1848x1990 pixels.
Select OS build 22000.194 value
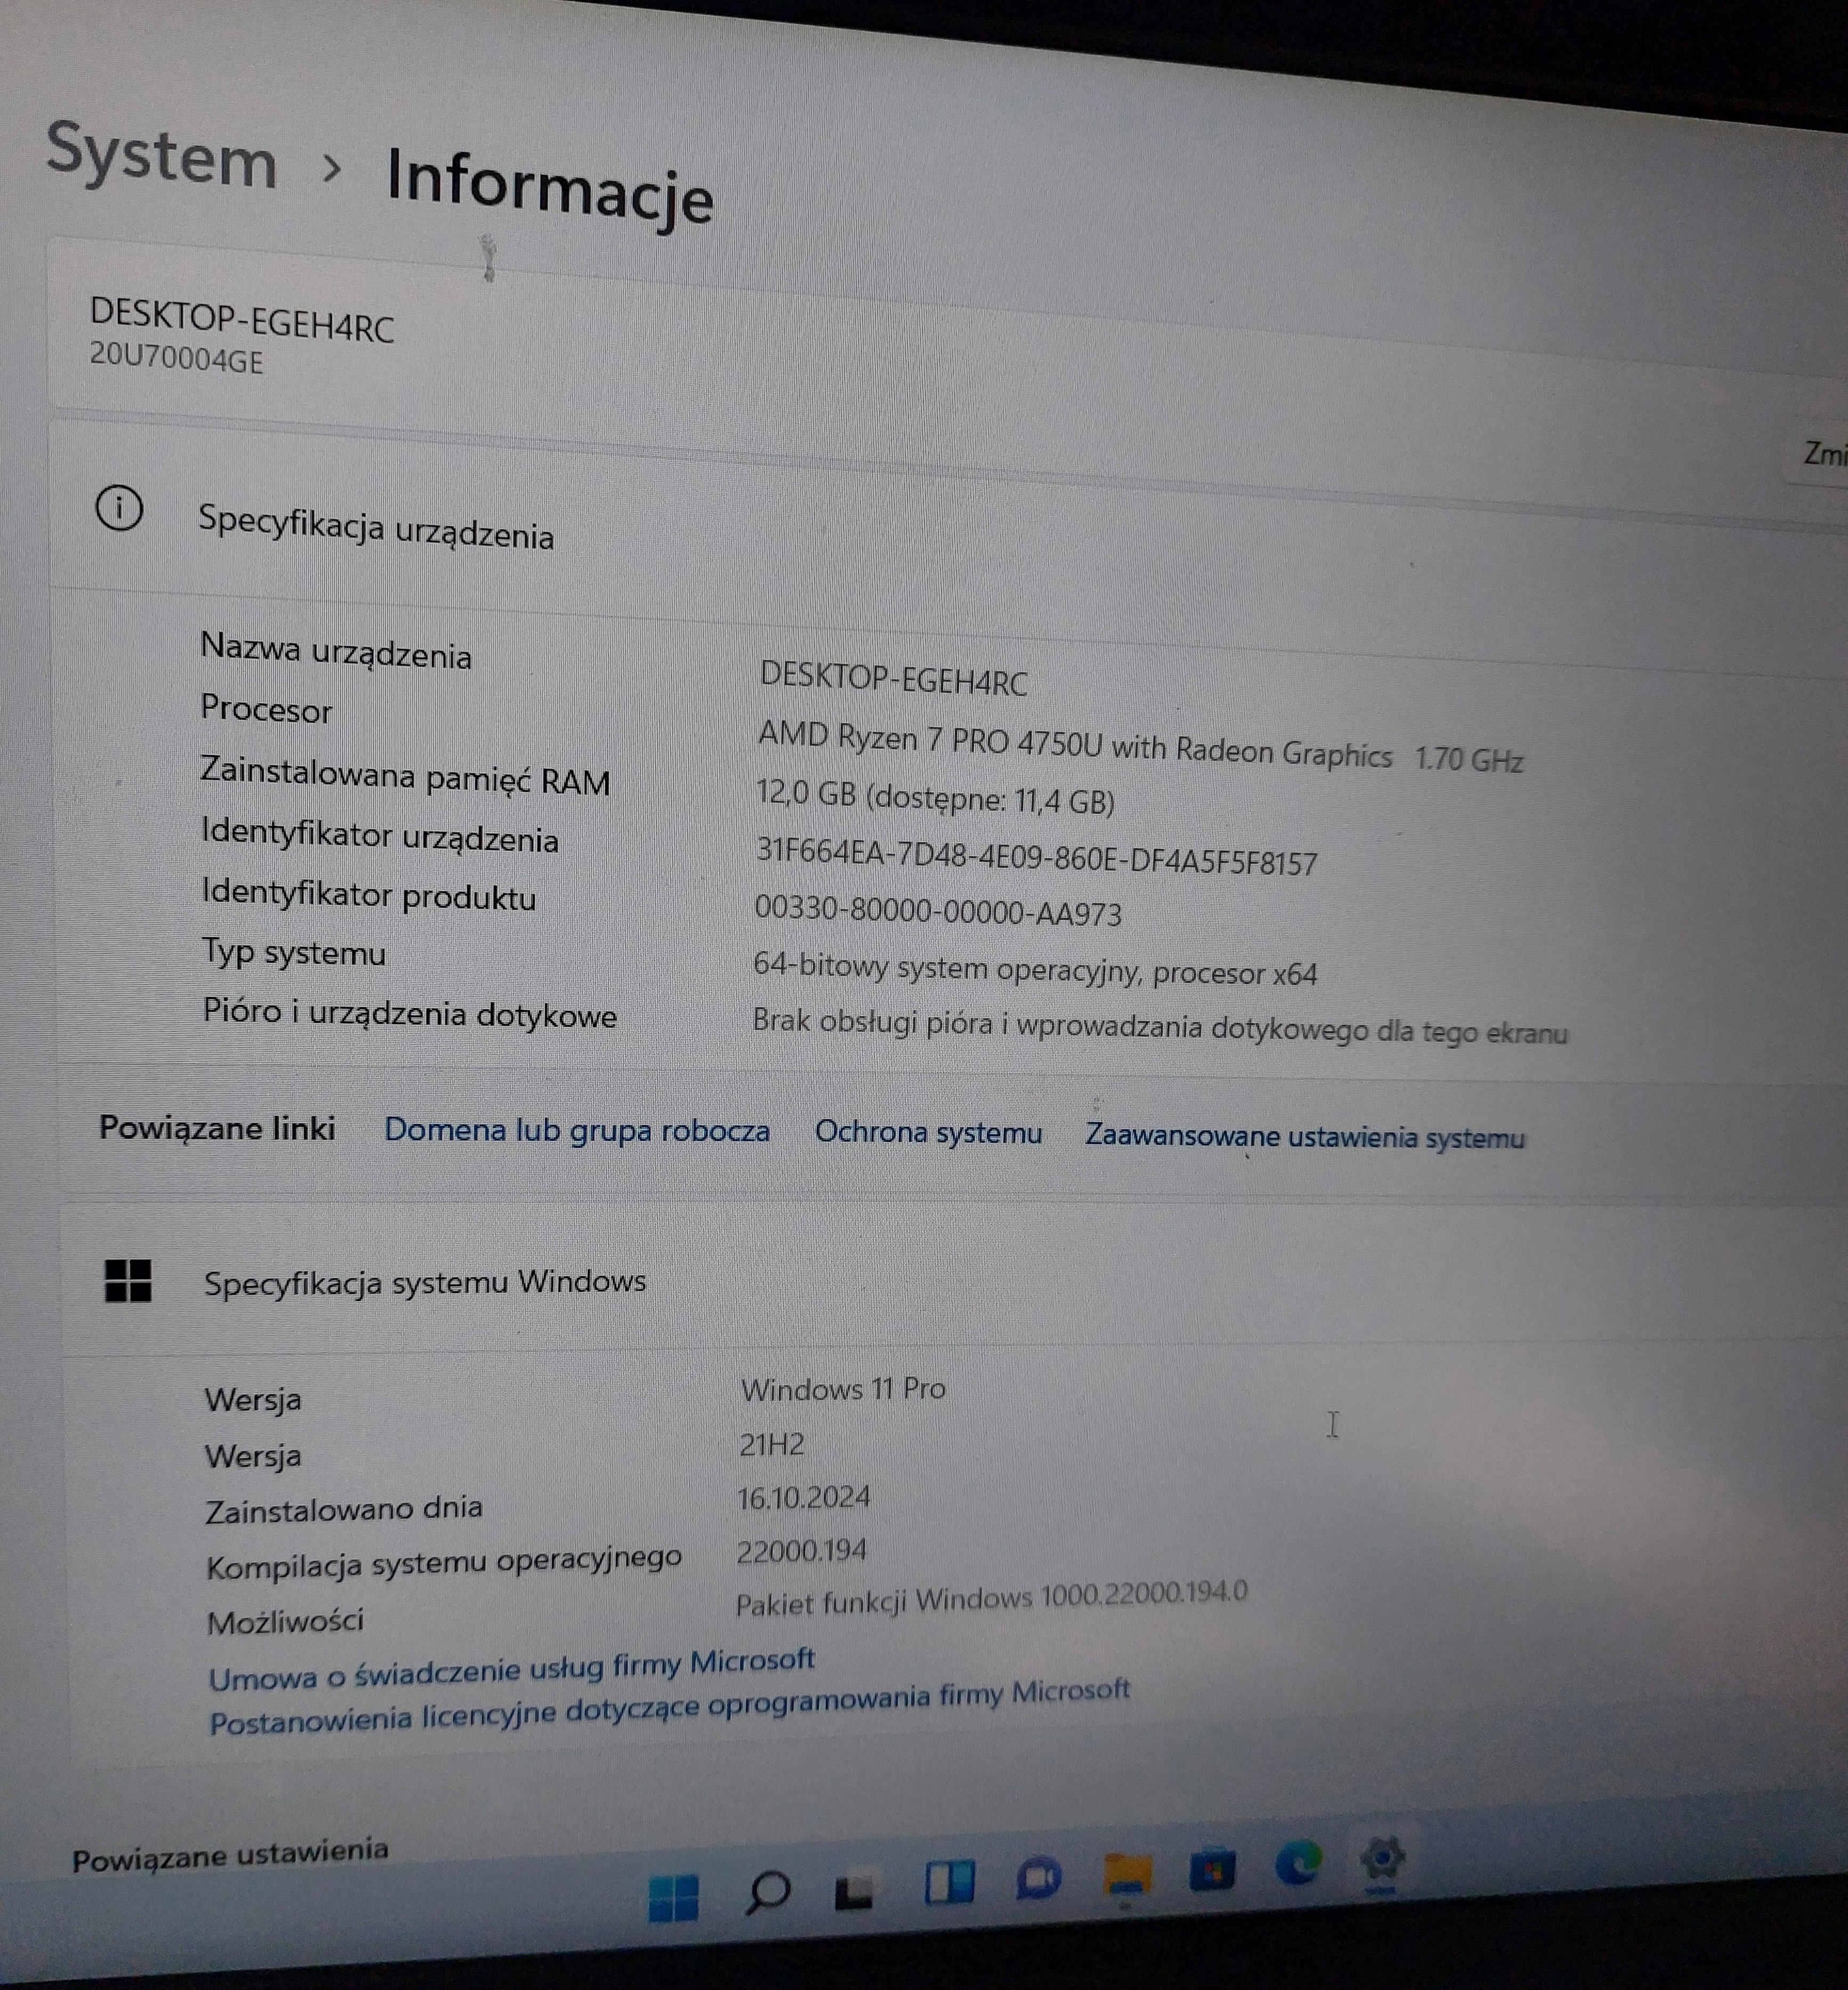coord(802,1551)
